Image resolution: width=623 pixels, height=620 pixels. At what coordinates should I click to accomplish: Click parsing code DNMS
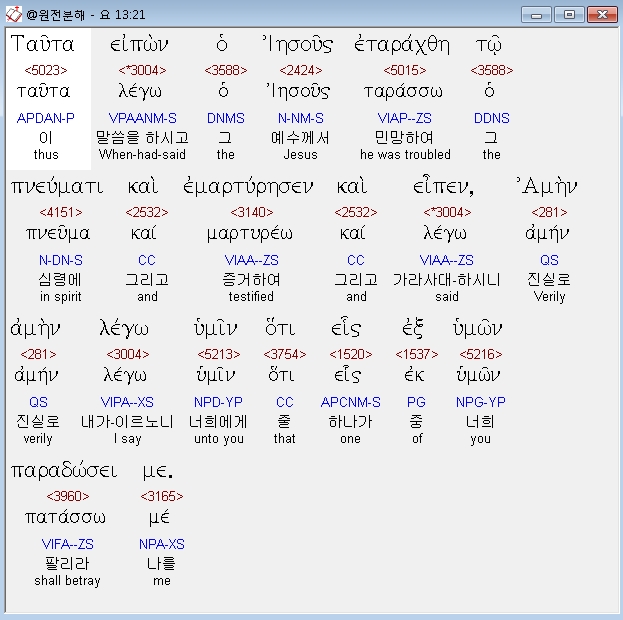226,118
